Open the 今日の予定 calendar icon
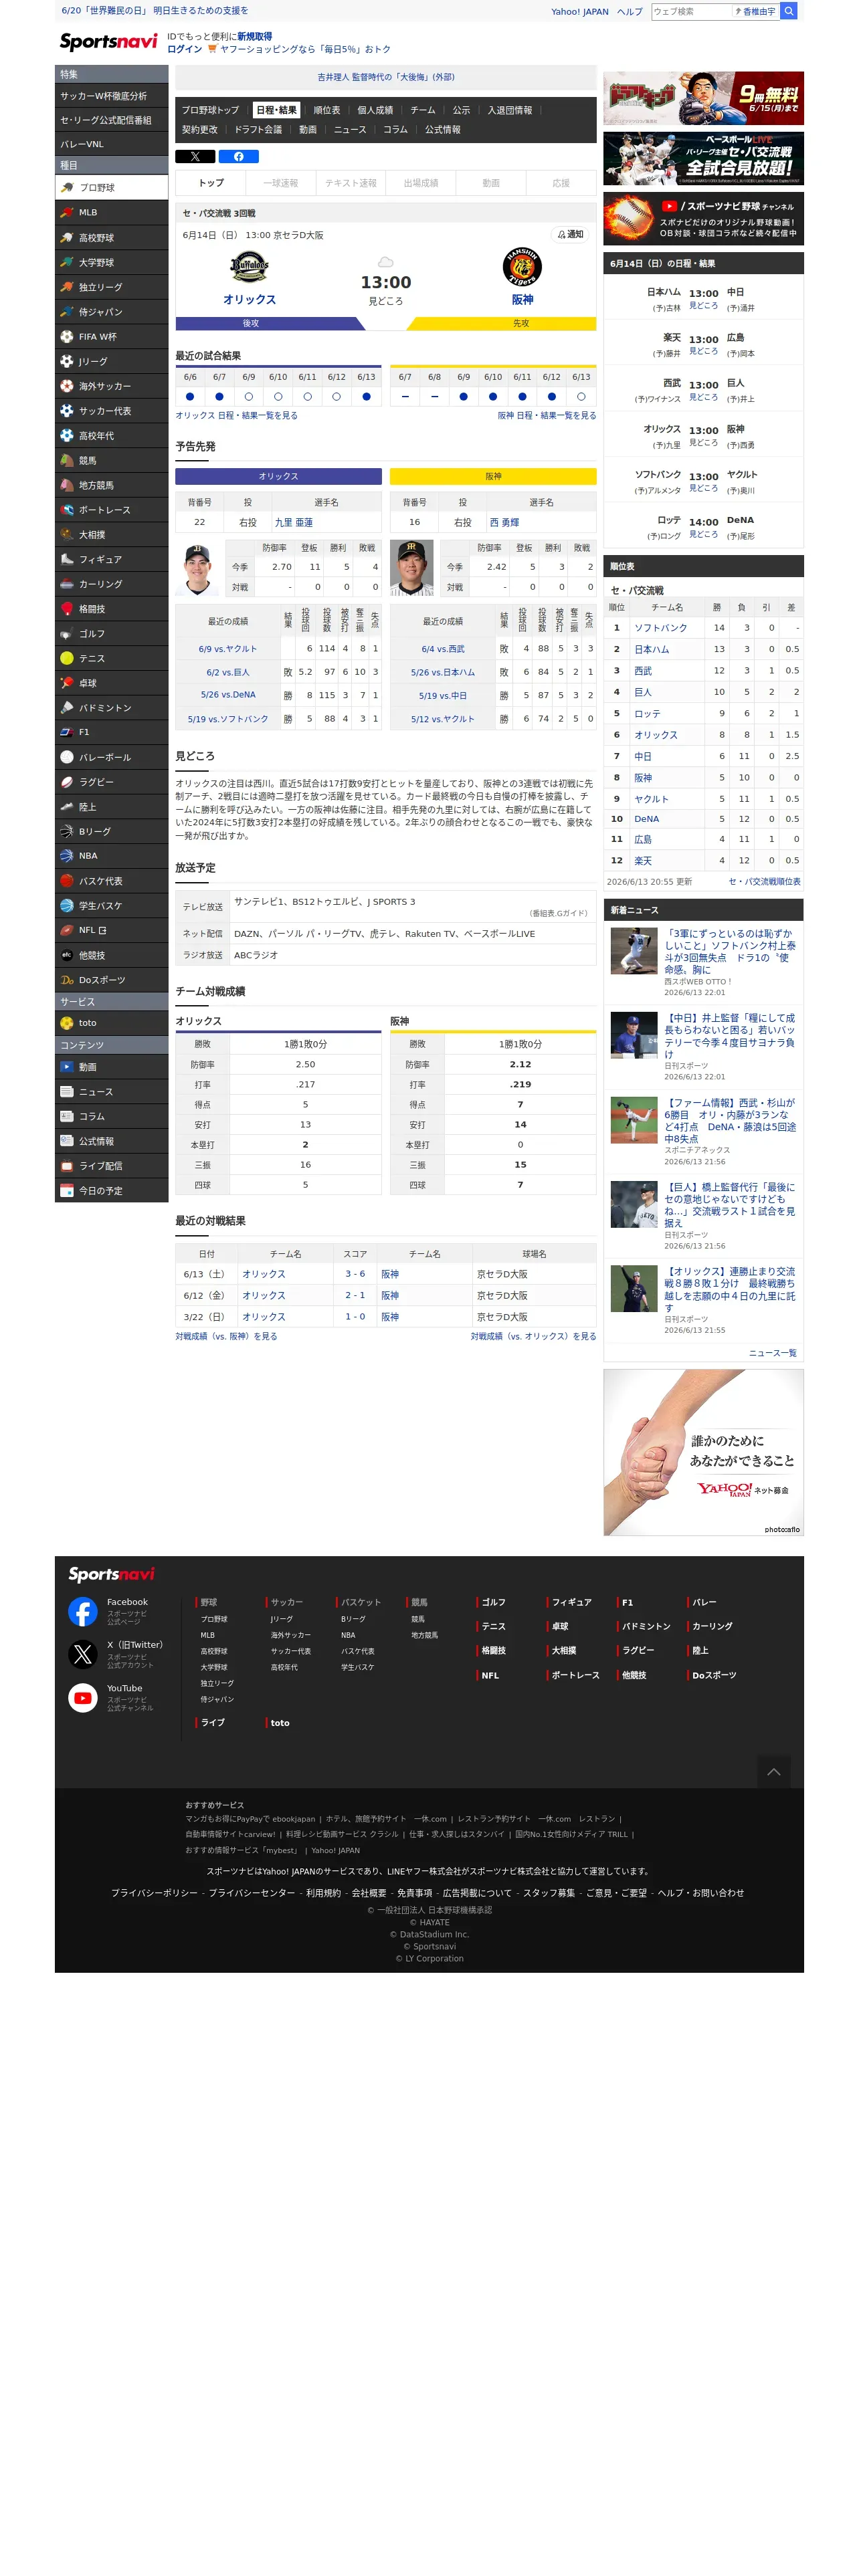 click(x=67, y=1191)
